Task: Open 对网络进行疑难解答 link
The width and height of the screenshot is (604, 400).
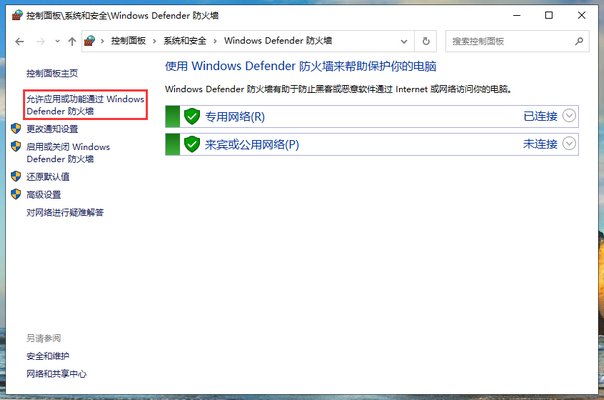Action: (65, 212)
